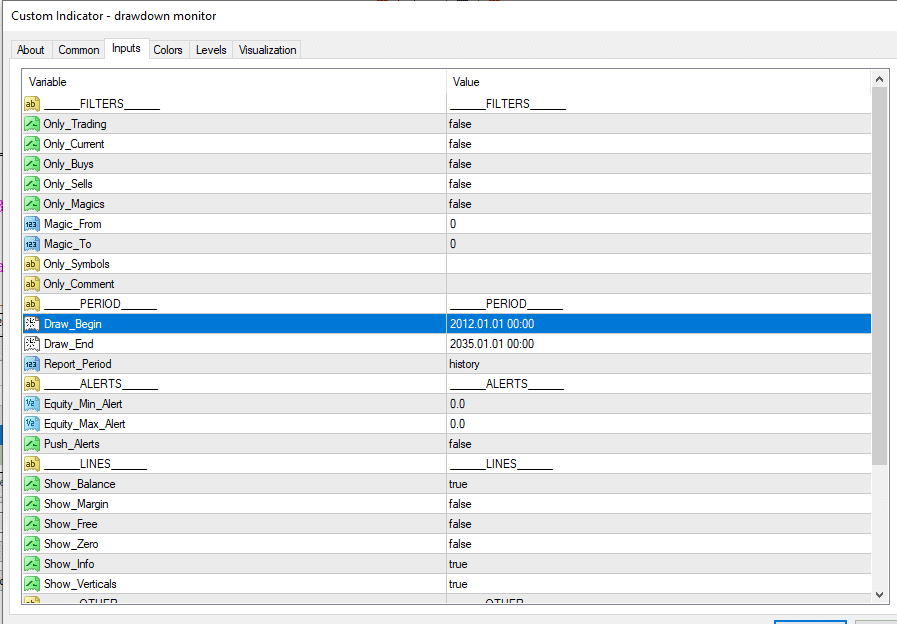Click the string icon beside the FILTERS variable
This screenshot has height=624, width=897.
32,104
